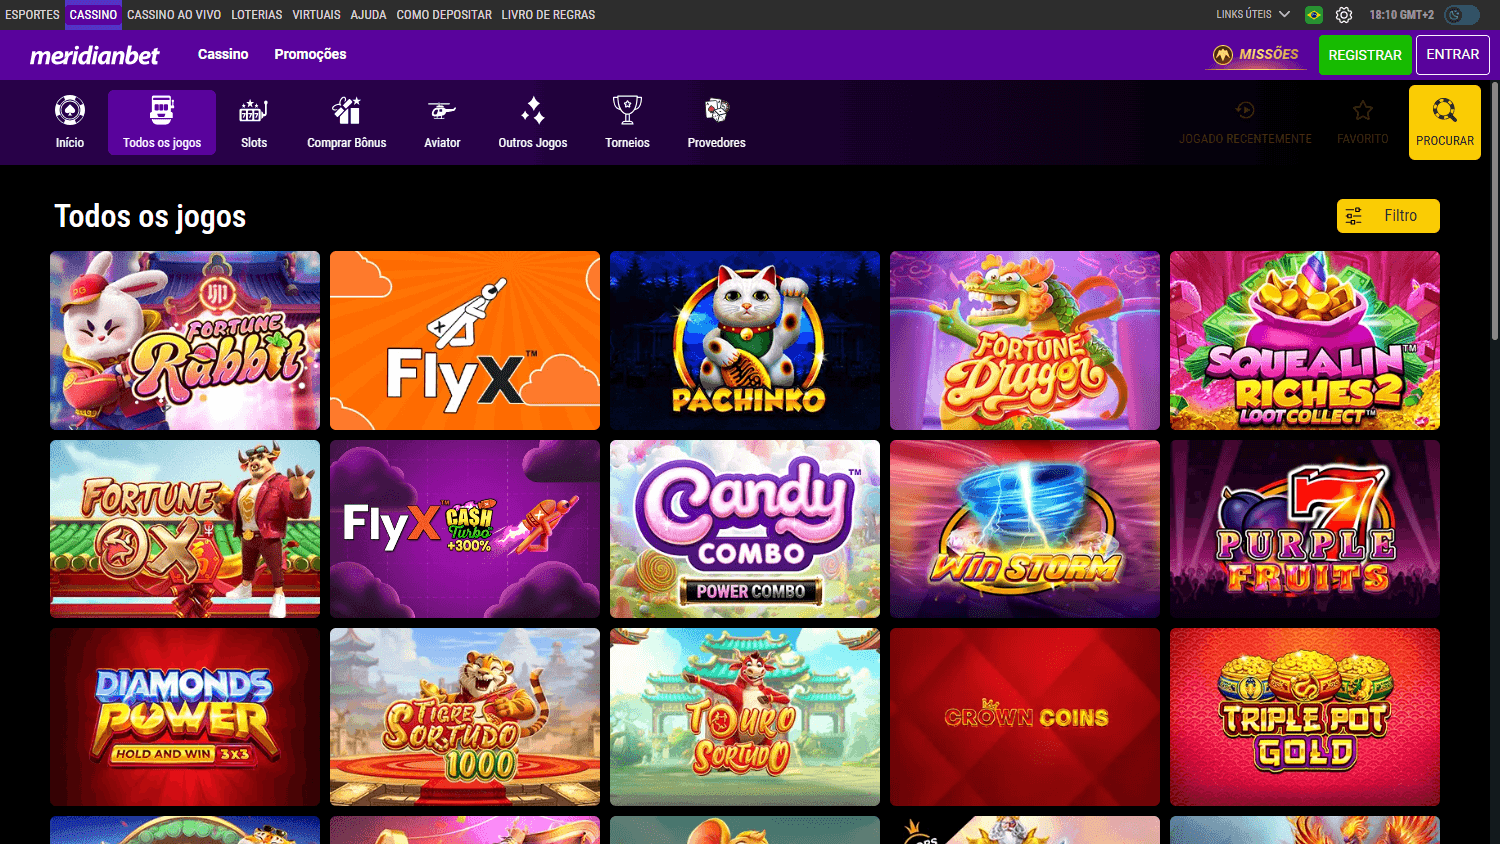The image size is (1500, 844).
Task: Open the Candy Combo game
Action: tap(745, 529)
